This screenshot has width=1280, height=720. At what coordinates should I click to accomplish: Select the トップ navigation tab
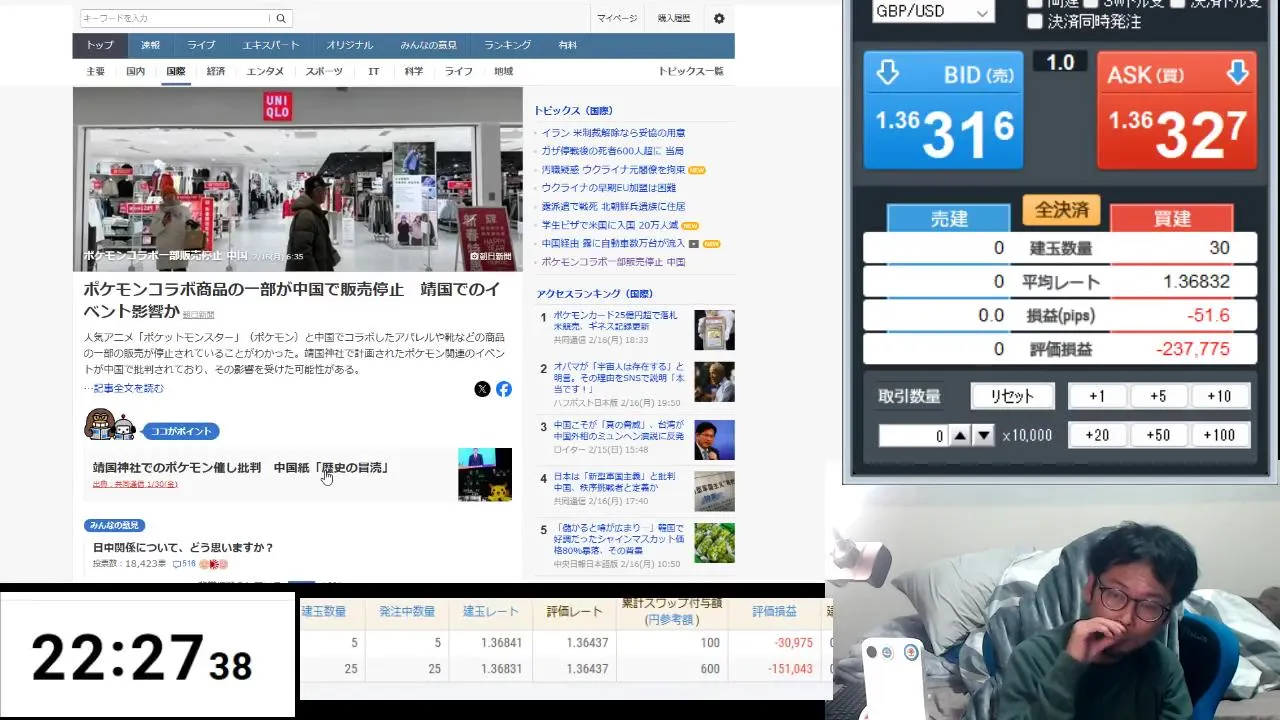[x=99, y=45]
